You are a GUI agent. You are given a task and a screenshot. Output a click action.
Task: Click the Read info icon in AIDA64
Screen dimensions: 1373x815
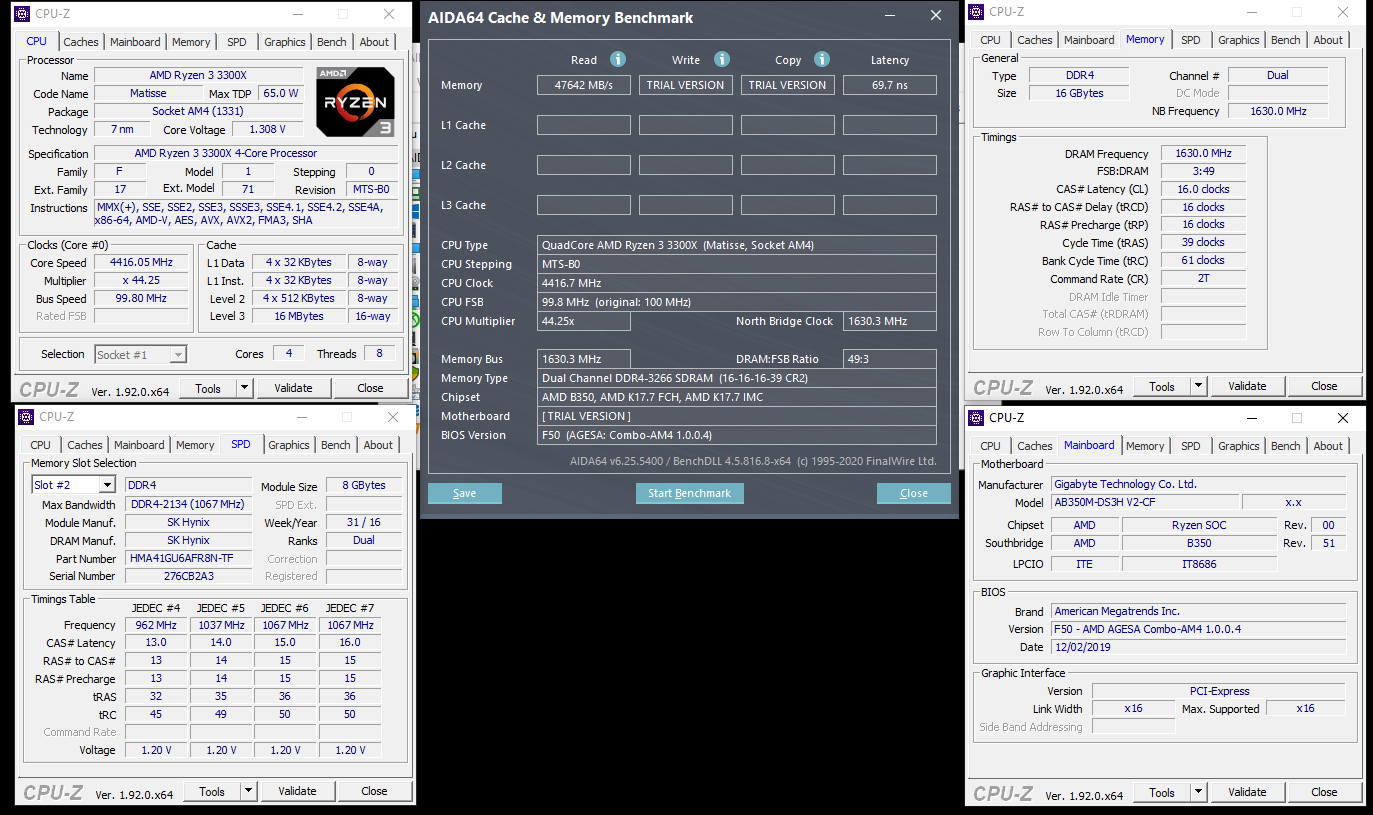(618, 59)
